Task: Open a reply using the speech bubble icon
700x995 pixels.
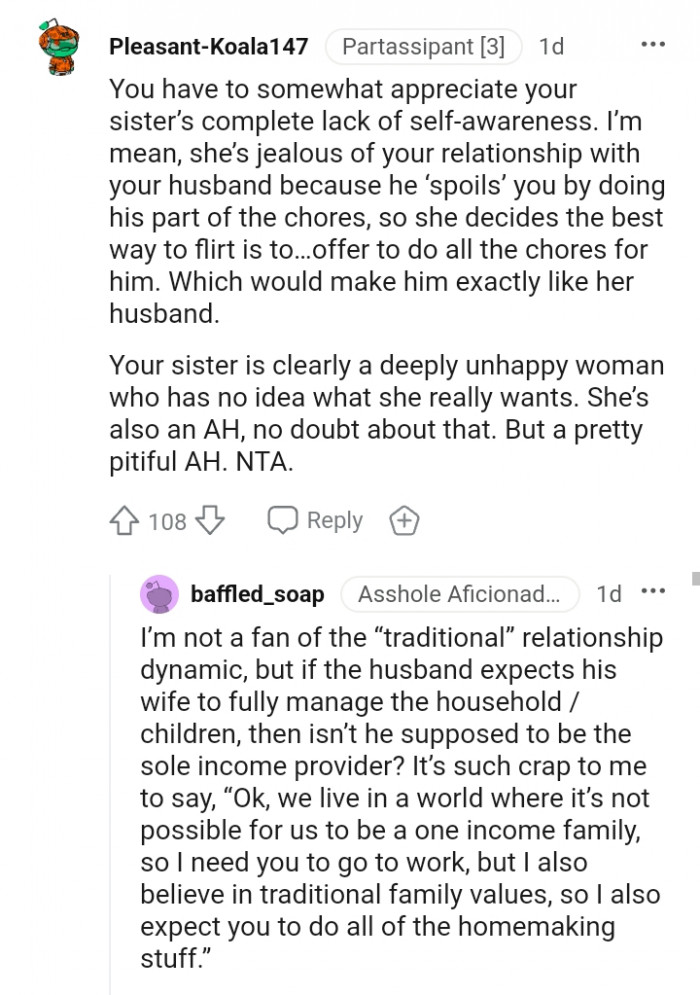Action: pos(283,520)
